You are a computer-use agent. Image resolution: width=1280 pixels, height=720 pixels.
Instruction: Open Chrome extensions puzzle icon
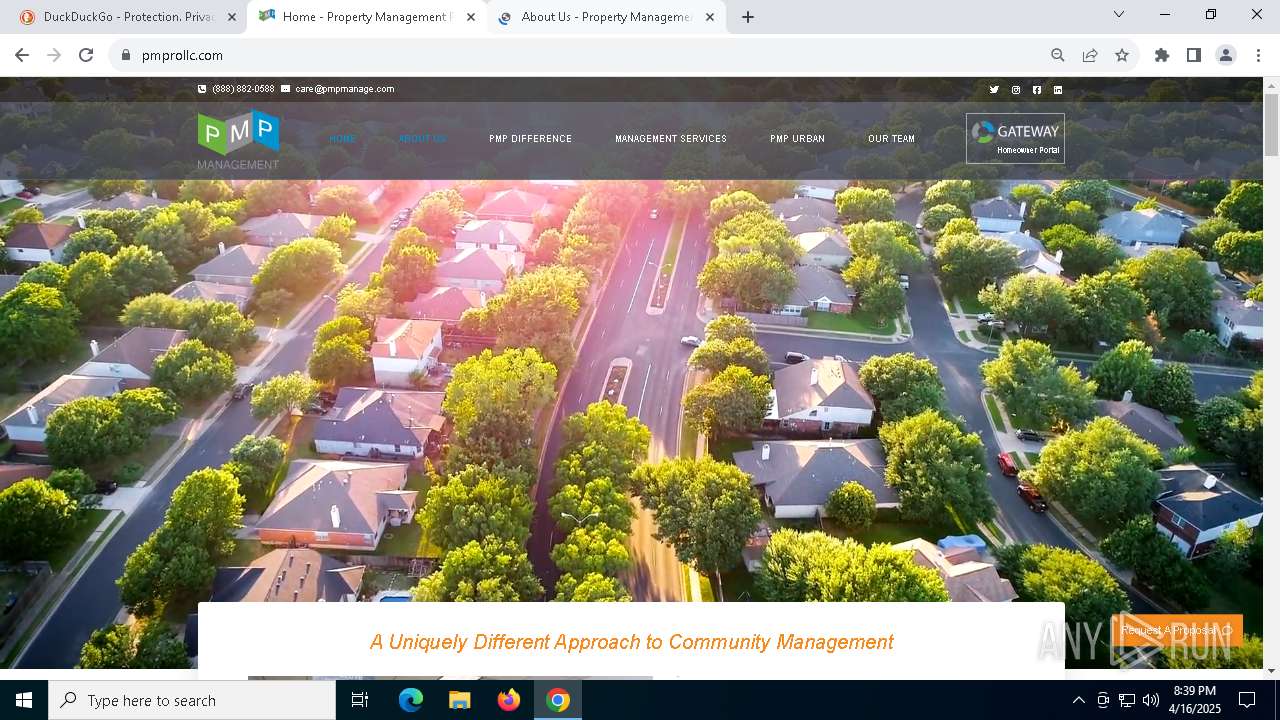coord(1162,55)
